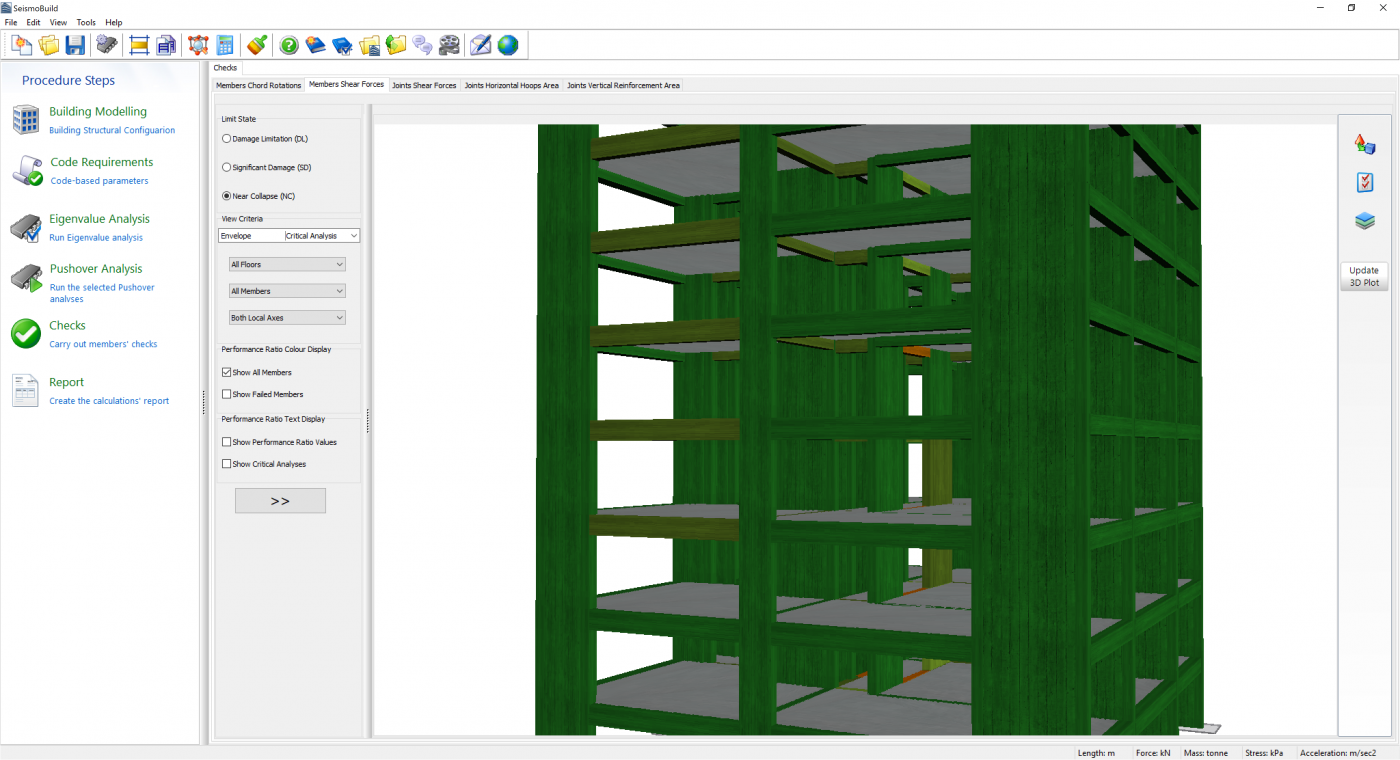Click the Pushover Analysis chip icon

click(x=26, y=279)
